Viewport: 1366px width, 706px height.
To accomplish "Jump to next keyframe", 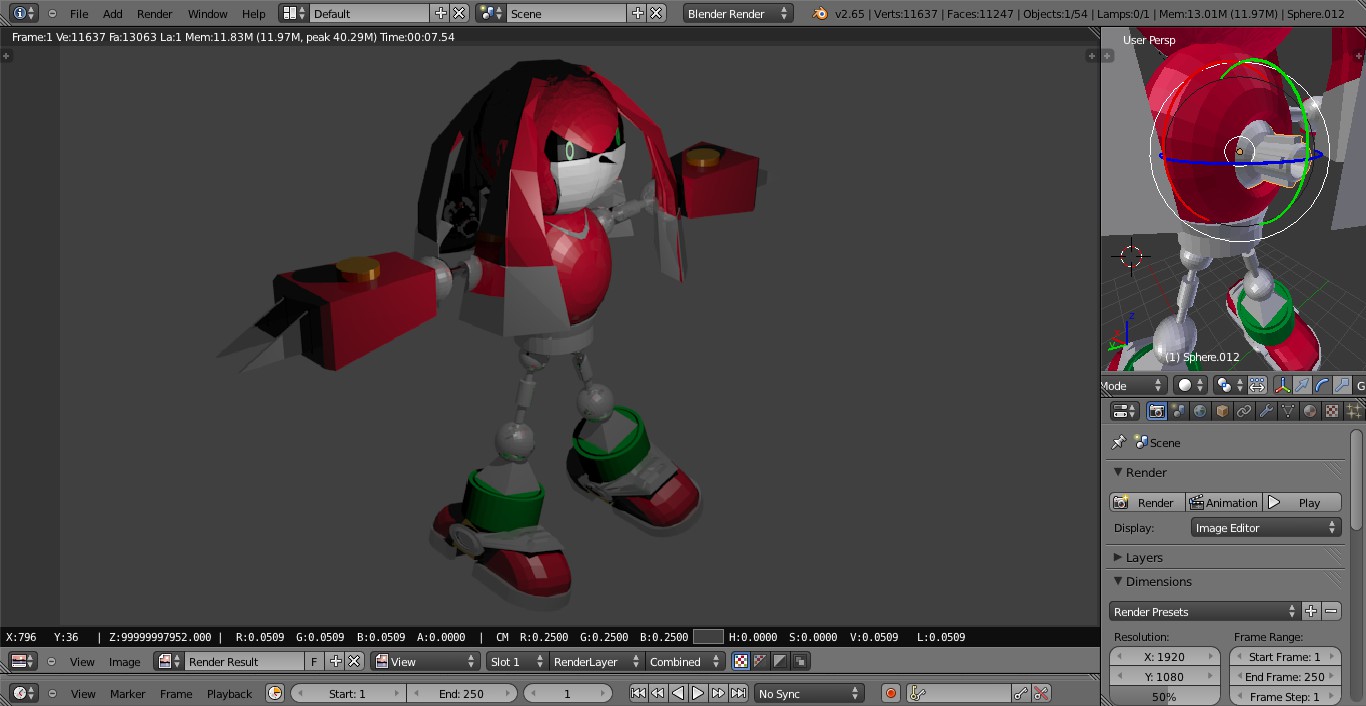I will point(718,693).
